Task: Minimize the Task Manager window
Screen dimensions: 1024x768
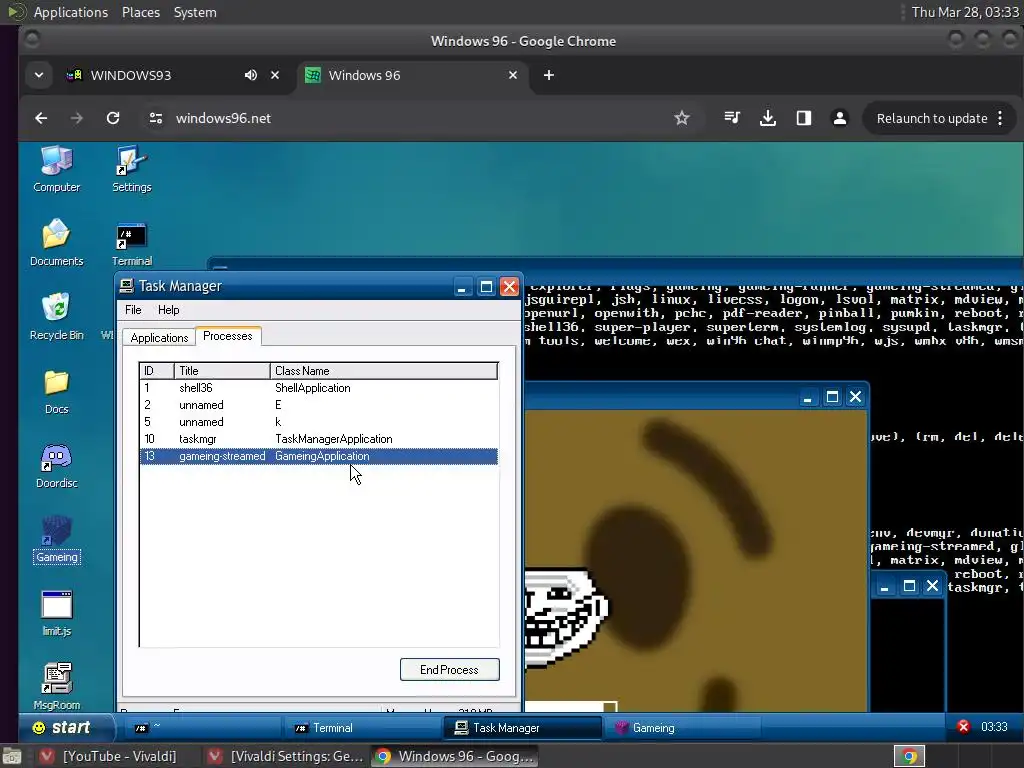Action: tap(462, 287)
